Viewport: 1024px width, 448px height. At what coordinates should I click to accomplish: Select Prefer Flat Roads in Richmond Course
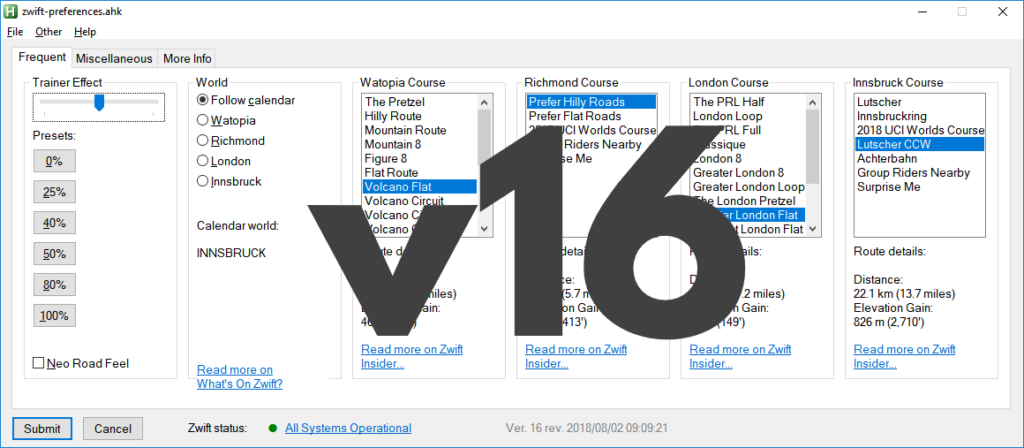click(x=591, y=116)
